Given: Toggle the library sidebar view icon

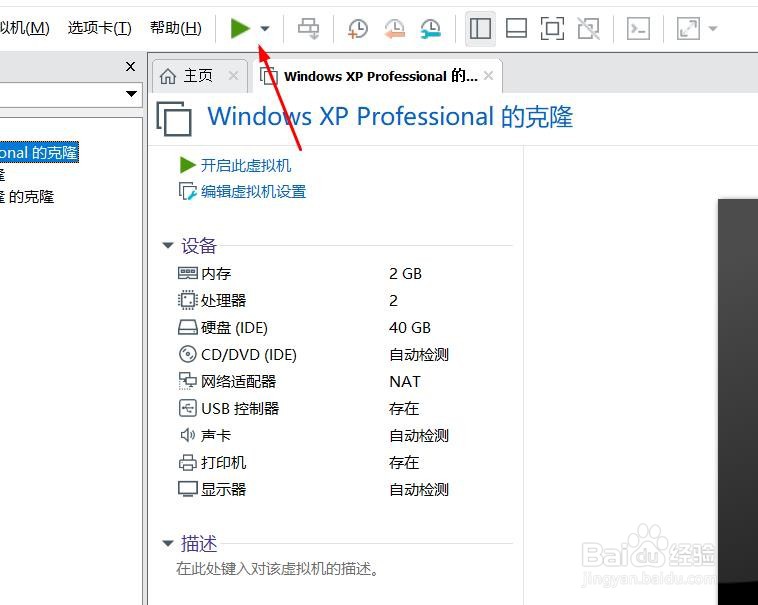Looking at the screenshot, I should 481,29.
